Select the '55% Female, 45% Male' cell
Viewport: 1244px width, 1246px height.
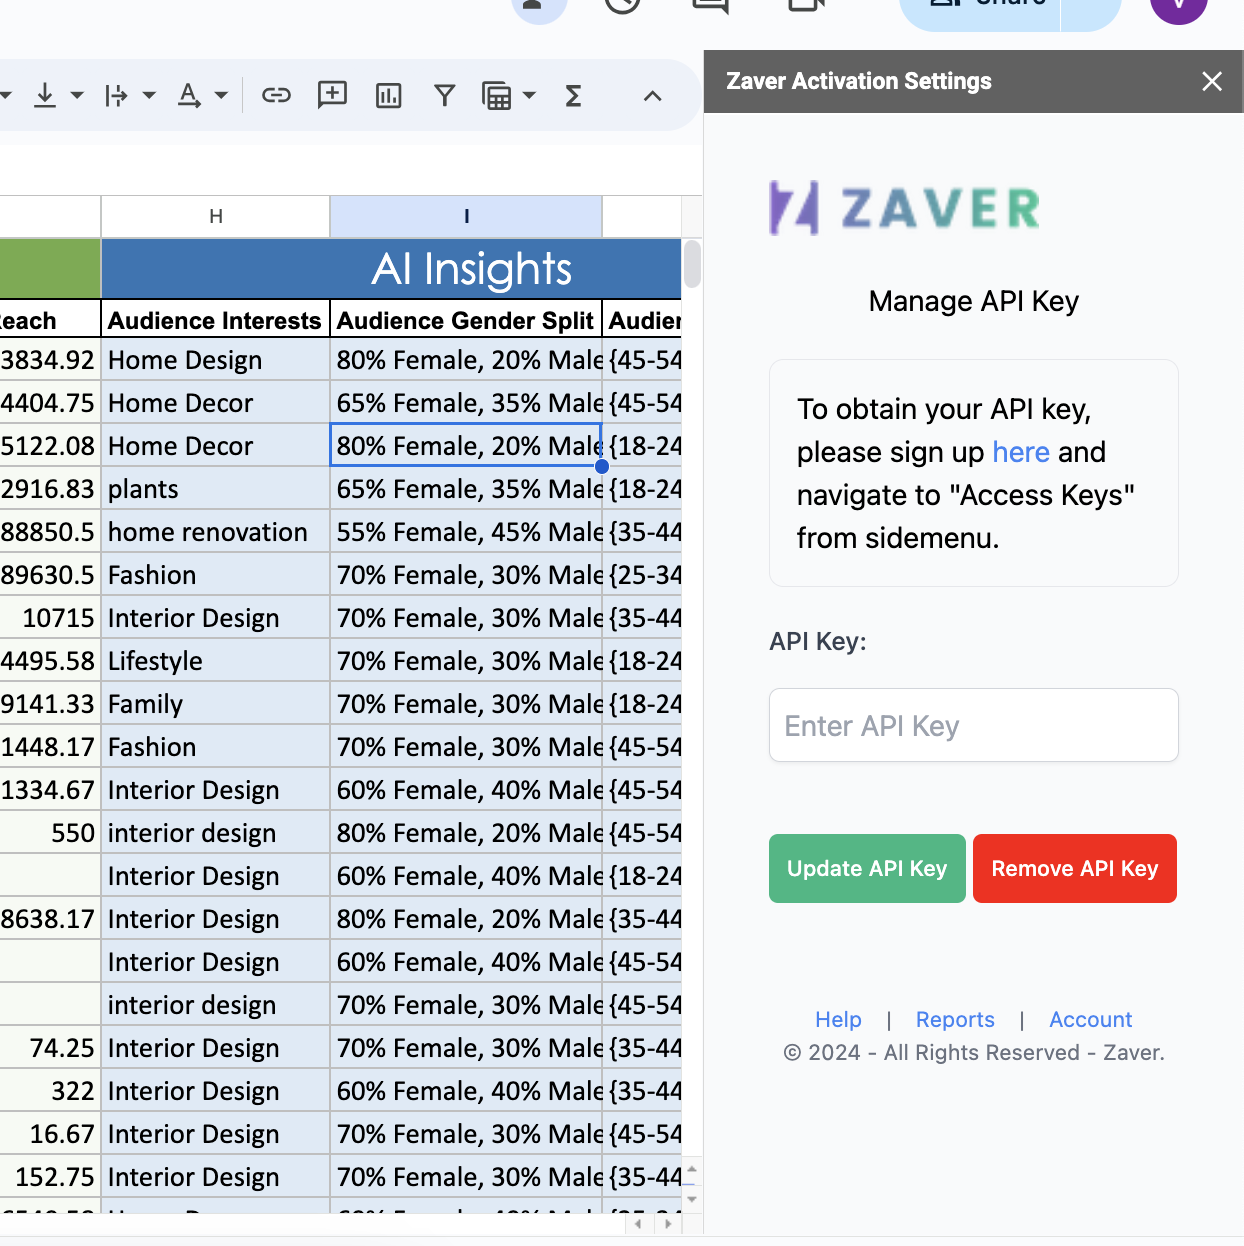tap(466, 532)
